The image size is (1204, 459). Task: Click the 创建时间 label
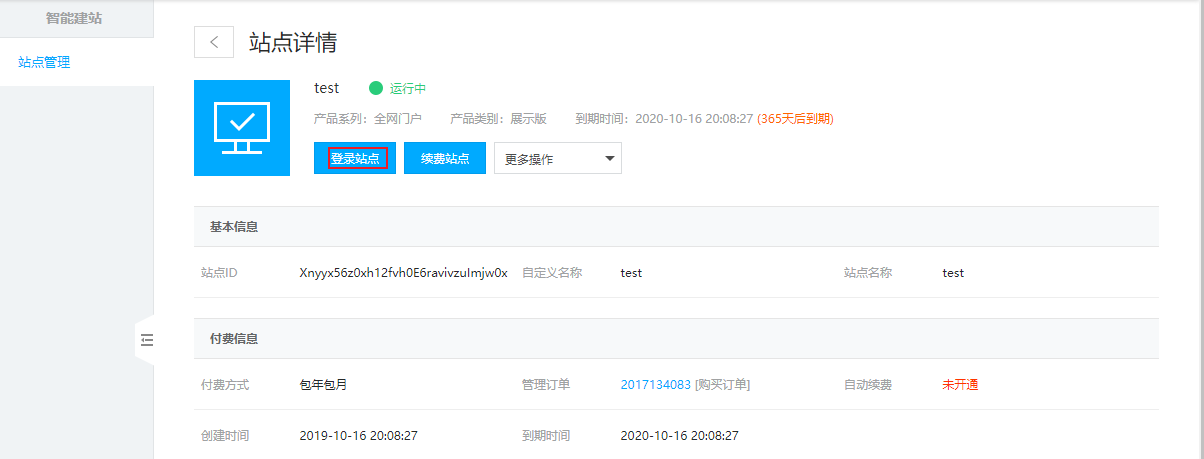[x=225, y=436]
